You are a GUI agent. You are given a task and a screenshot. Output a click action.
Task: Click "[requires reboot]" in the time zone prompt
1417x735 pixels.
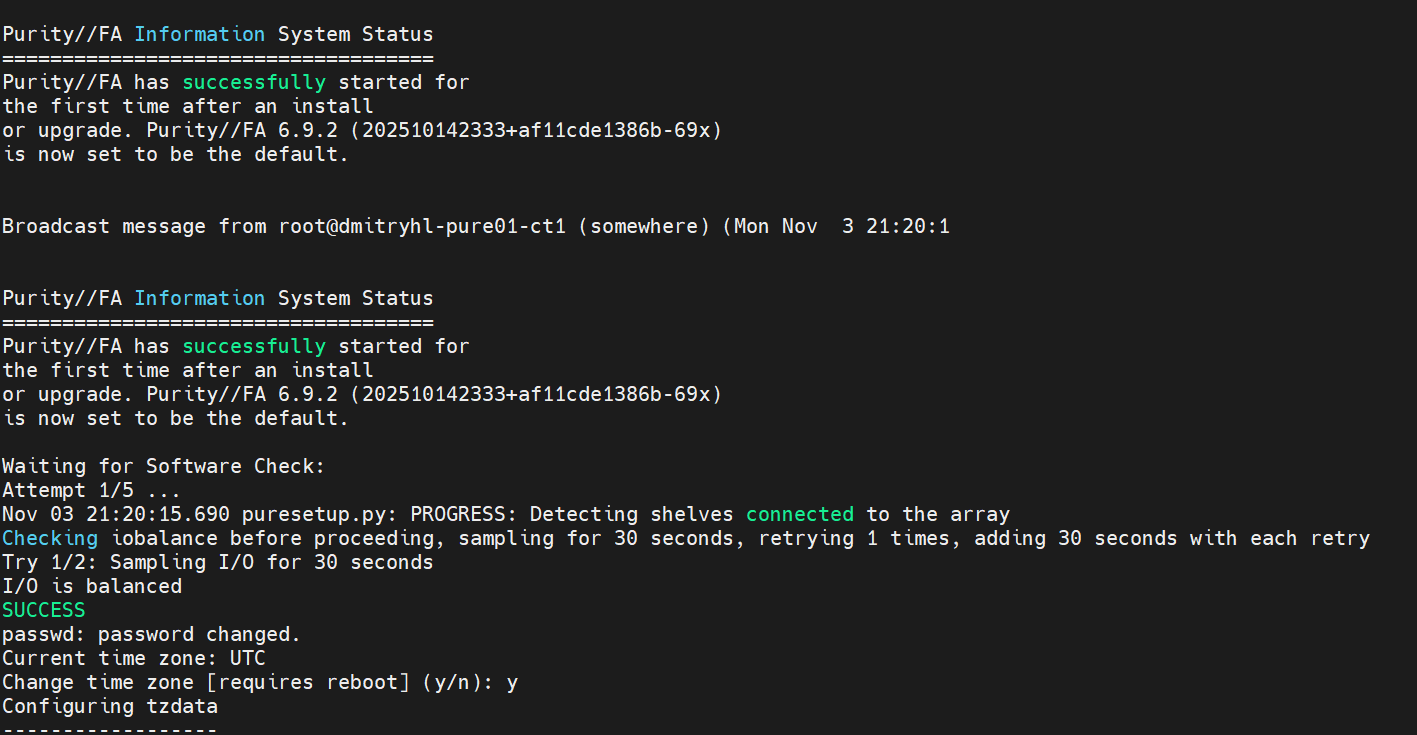click(301, 682)
